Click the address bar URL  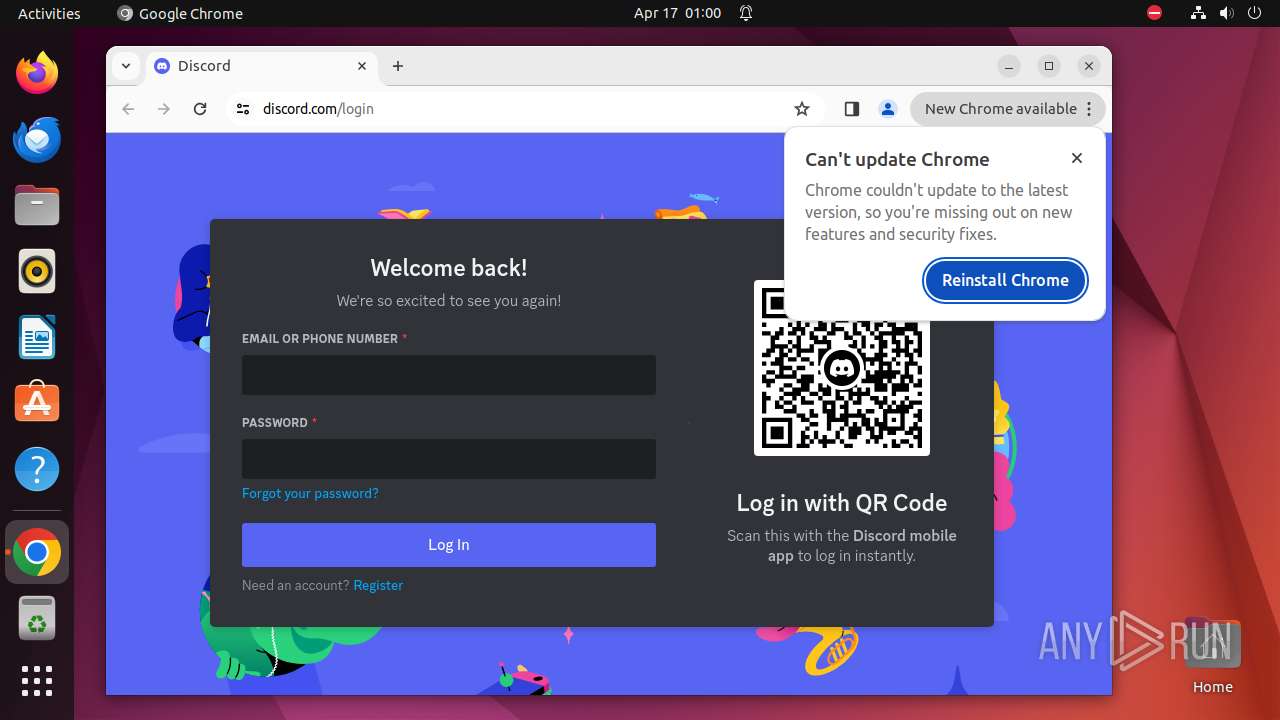point(318,109)
